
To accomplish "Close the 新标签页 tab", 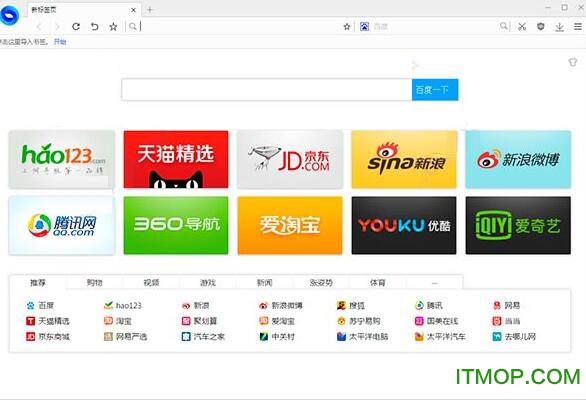I will [133, 10].
